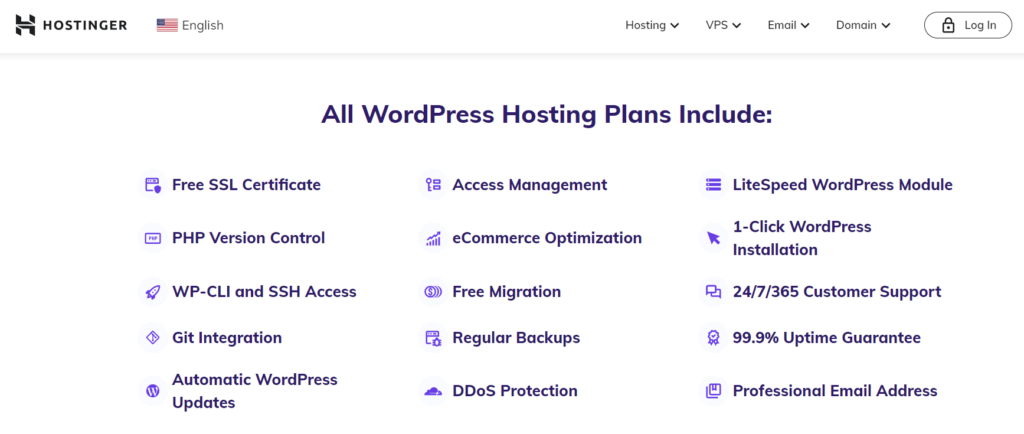This screenshot has height=434, width=1024.
Task: Click the WP-CLI and SSH rocket icon
Action: tap(153, 292)
